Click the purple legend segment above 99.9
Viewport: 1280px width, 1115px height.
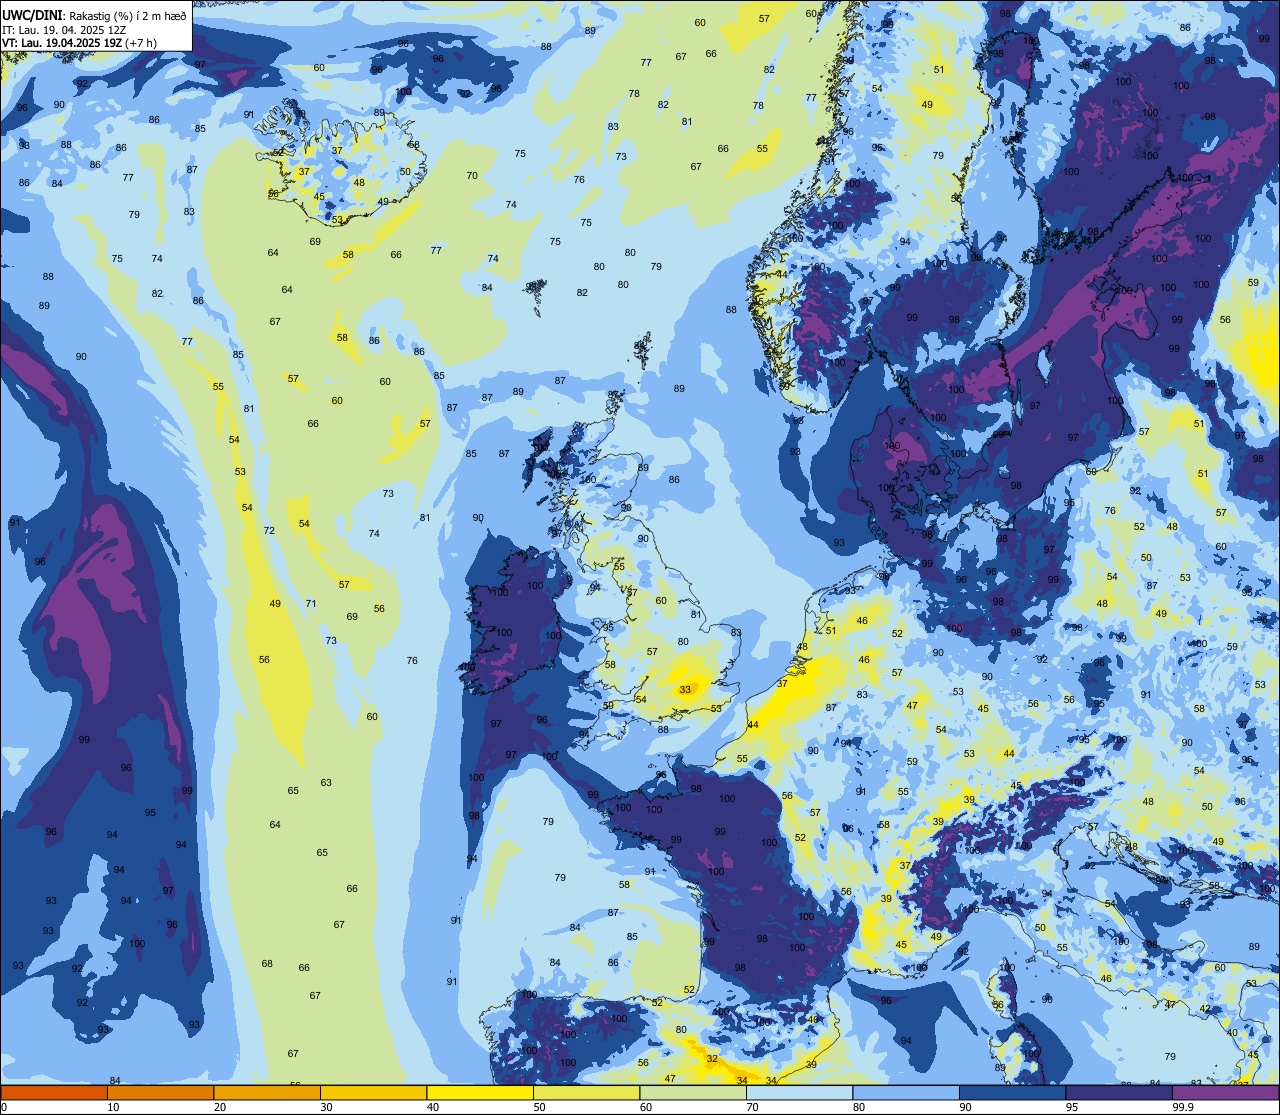point(1226,1093)
